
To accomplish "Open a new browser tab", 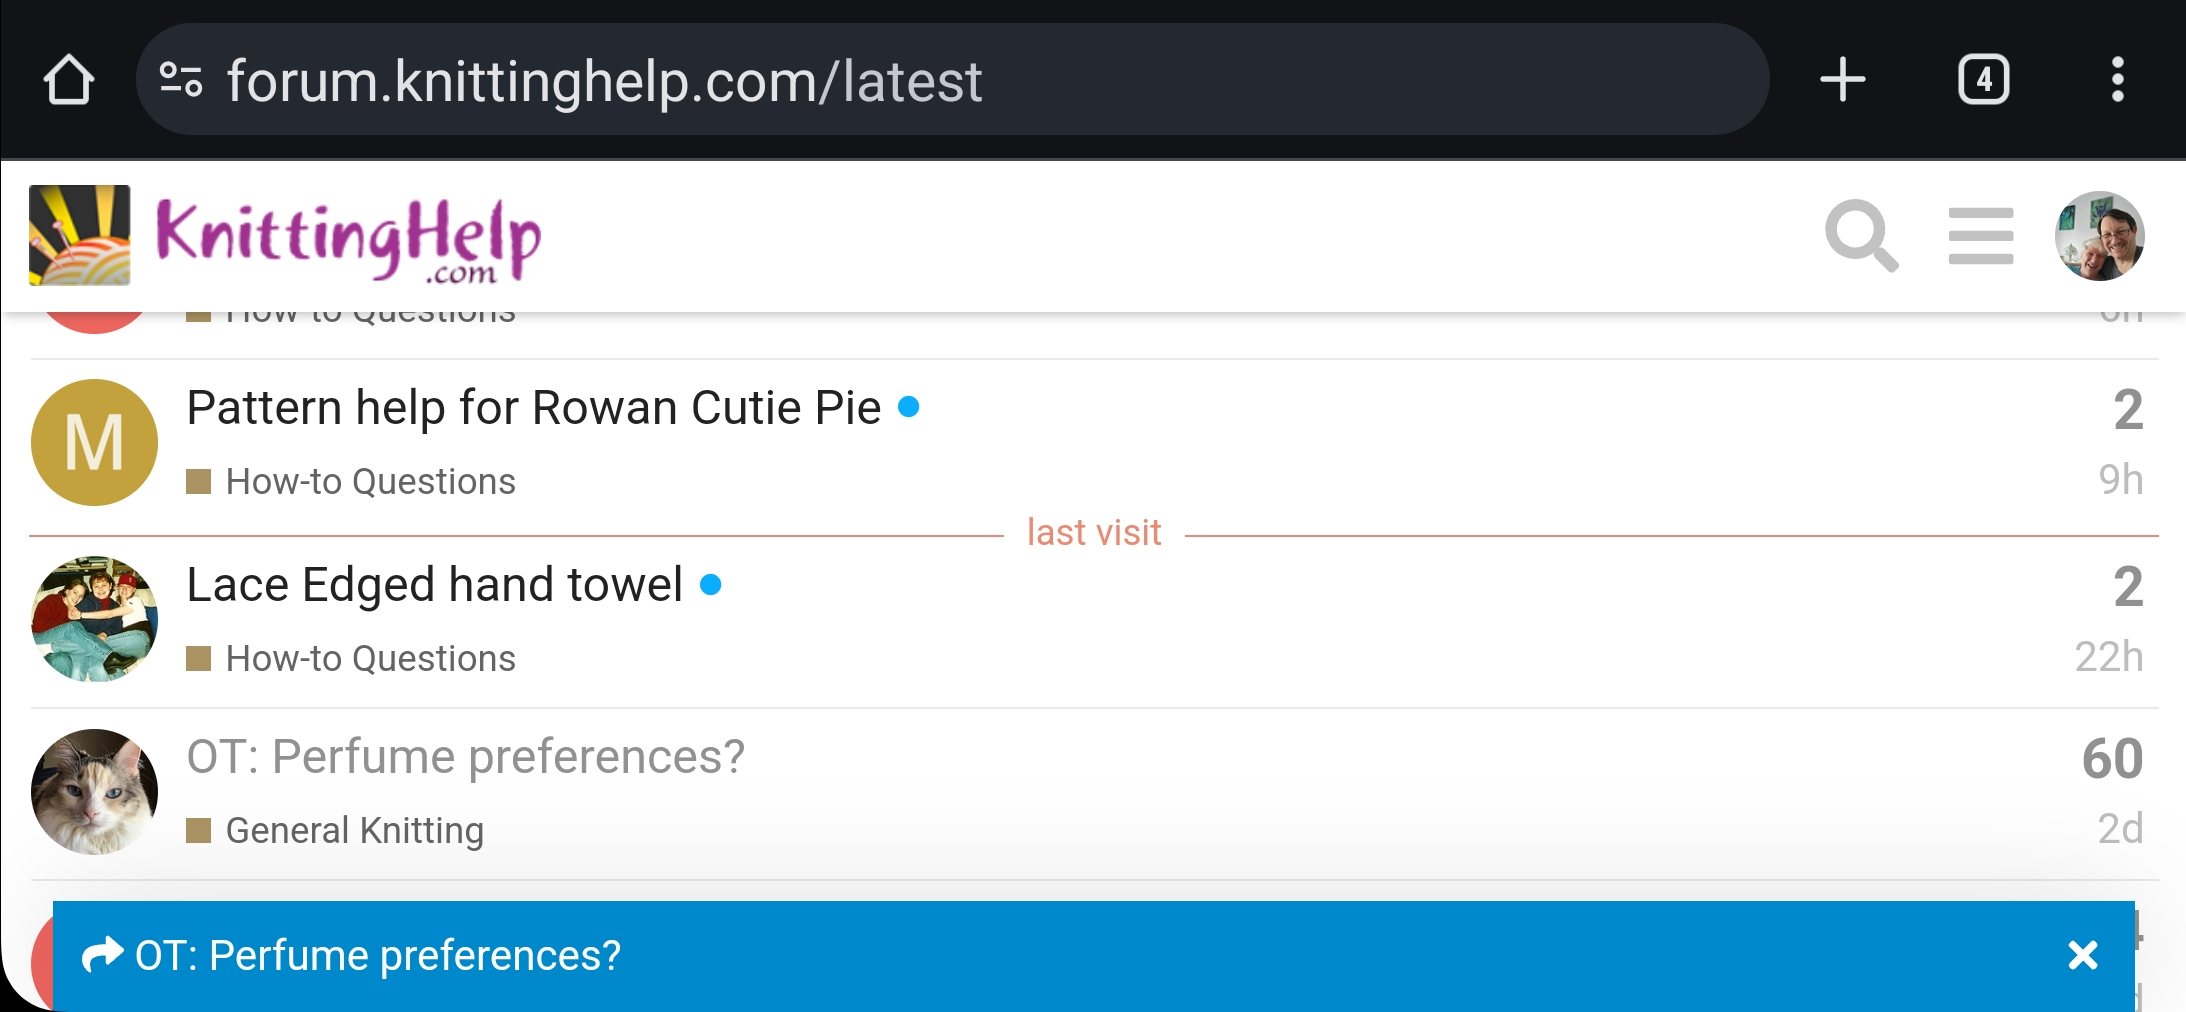I will 1842,80.
